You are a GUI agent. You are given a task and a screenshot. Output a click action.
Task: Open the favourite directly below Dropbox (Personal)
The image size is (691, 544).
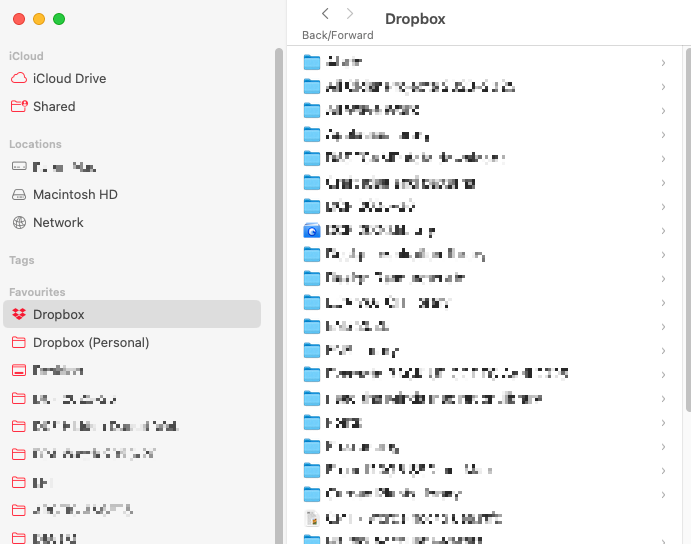(47, 370)
